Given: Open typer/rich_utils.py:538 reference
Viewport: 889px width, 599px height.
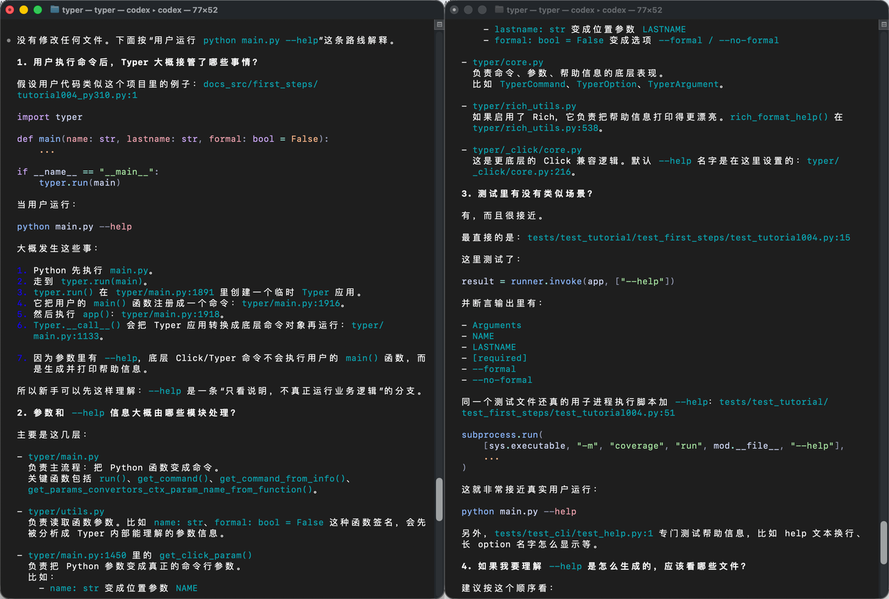Looking at the screenshot, I should point(536,128).
